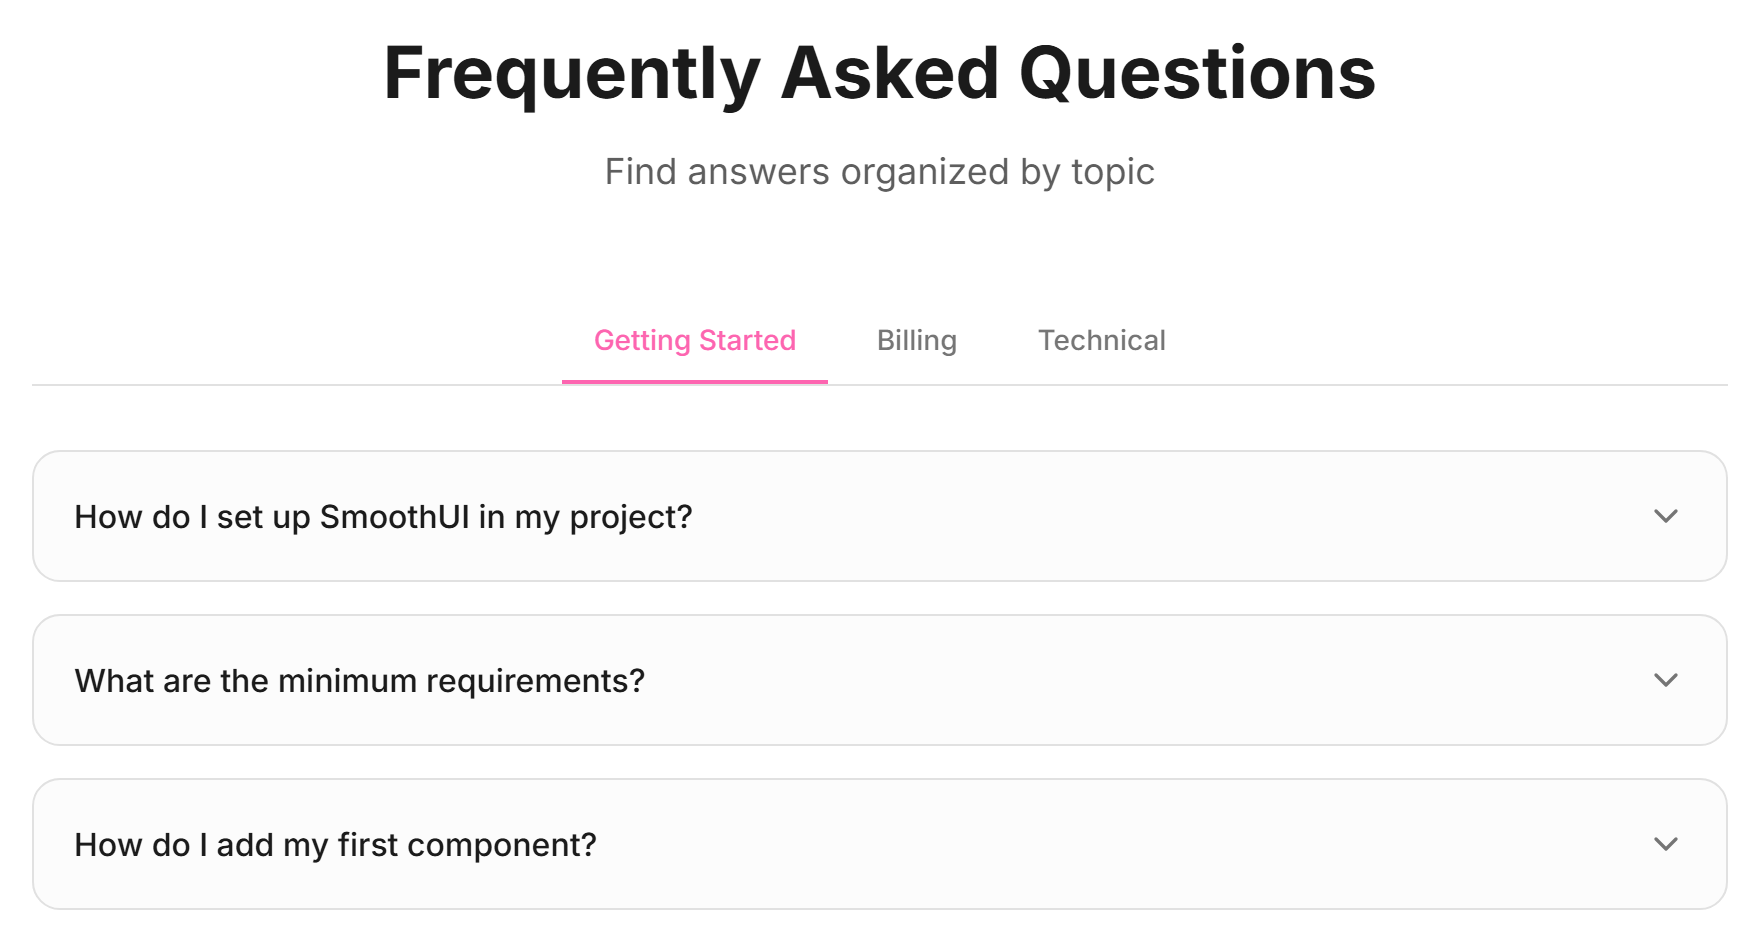Expand the SmoothUI setup question chevron

pos(1666,516)
